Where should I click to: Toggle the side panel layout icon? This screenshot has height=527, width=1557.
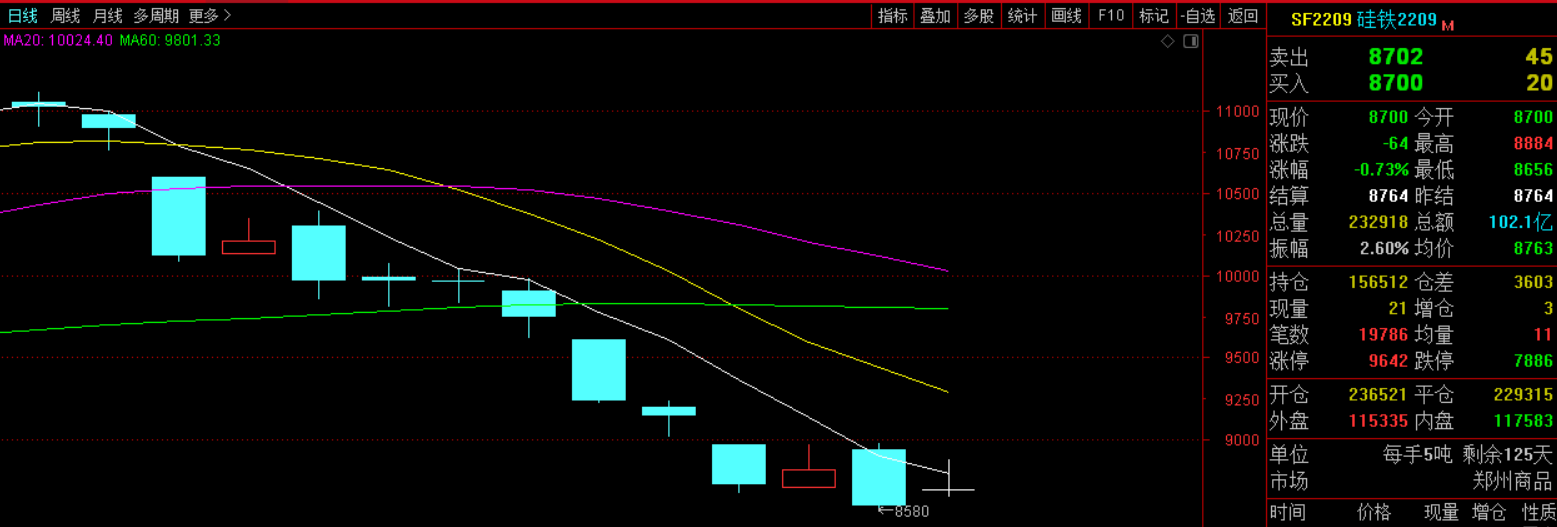point(1190,41)
